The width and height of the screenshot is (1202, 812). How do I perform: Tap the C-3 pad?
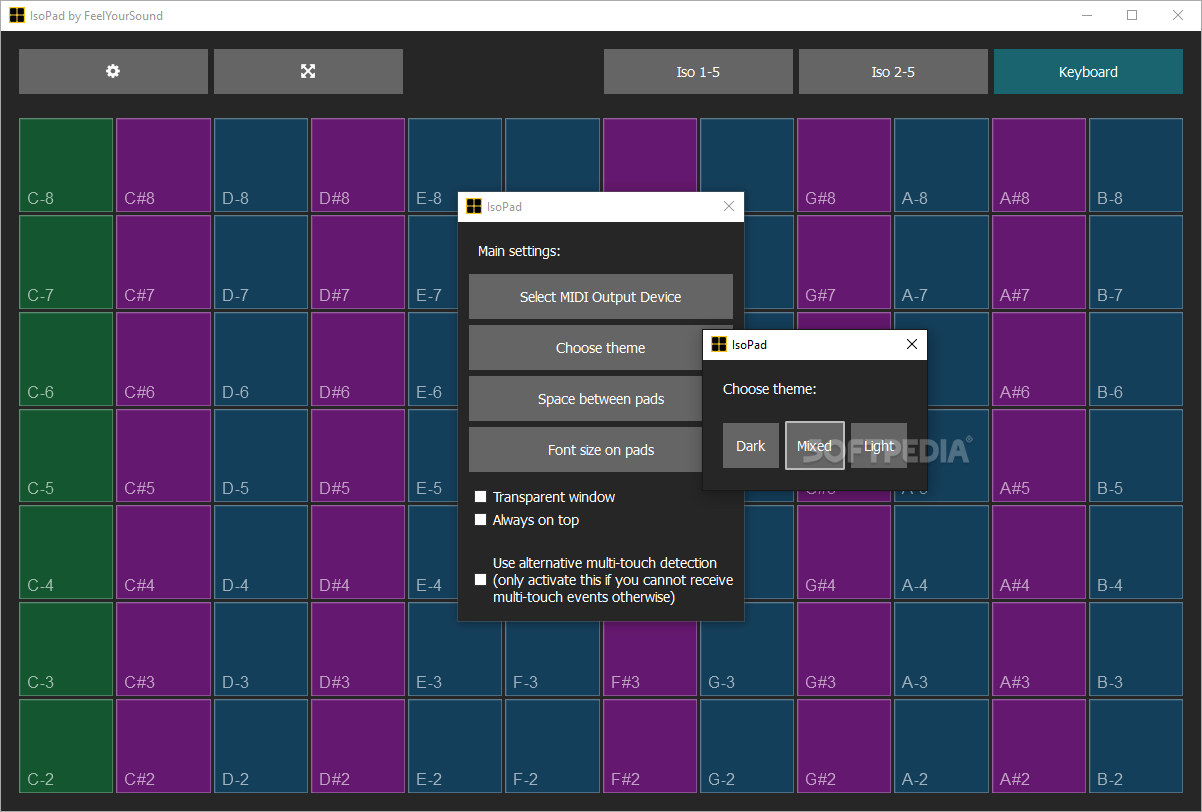coord(66,650)
